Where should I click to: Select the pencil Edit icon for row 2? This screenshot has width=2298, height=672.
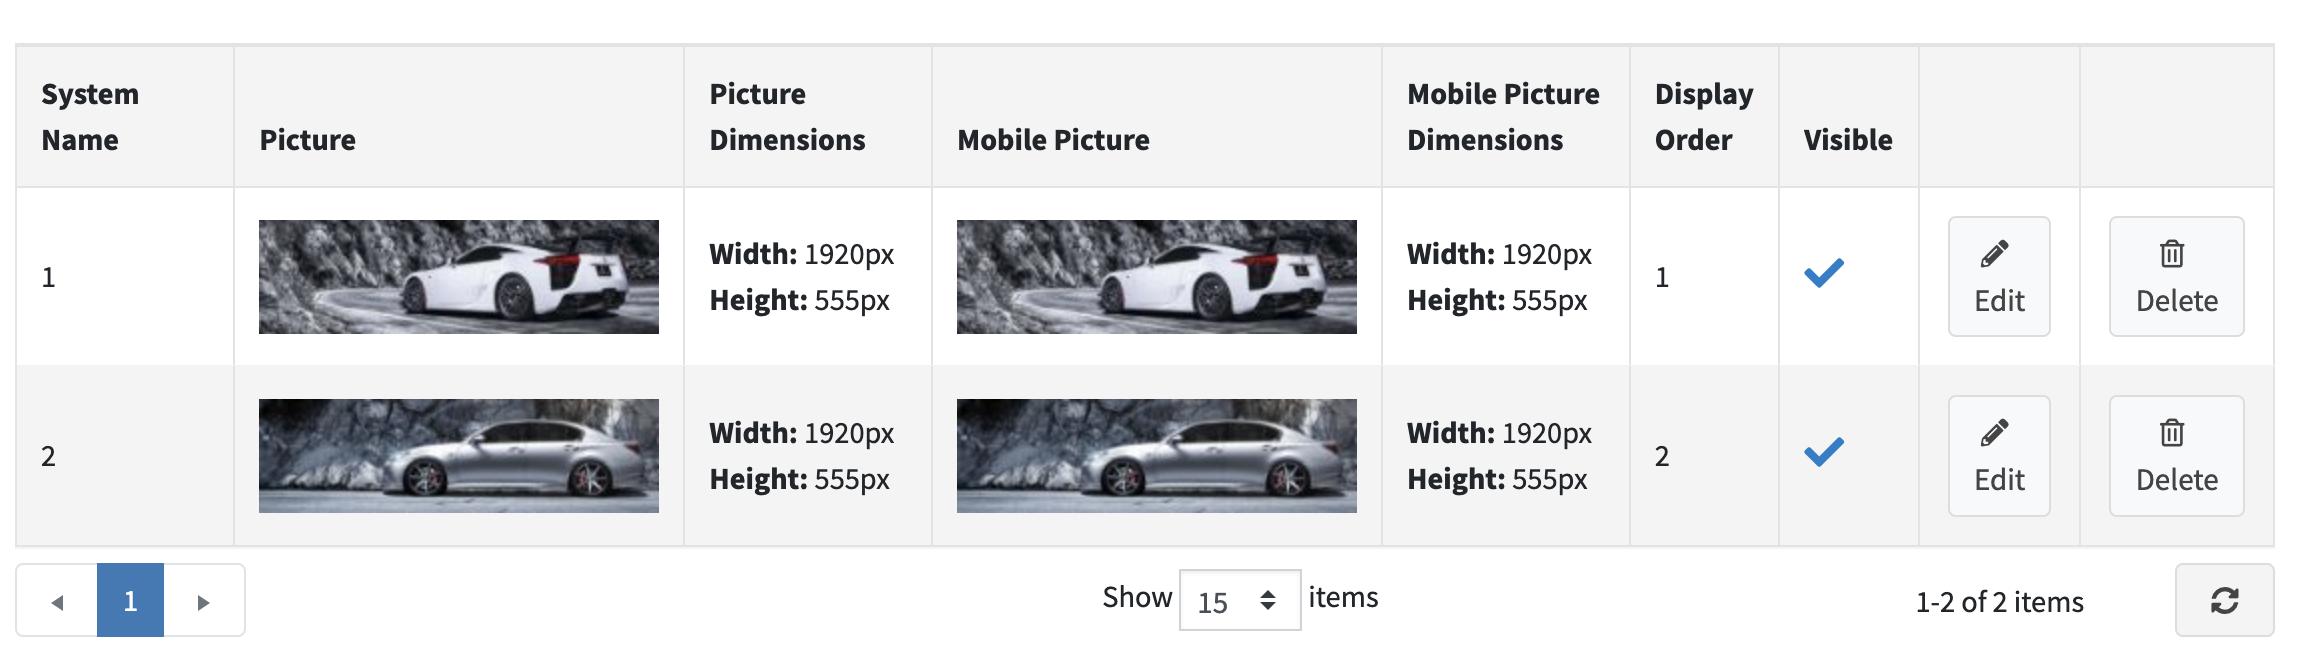tap(1996, 433)
